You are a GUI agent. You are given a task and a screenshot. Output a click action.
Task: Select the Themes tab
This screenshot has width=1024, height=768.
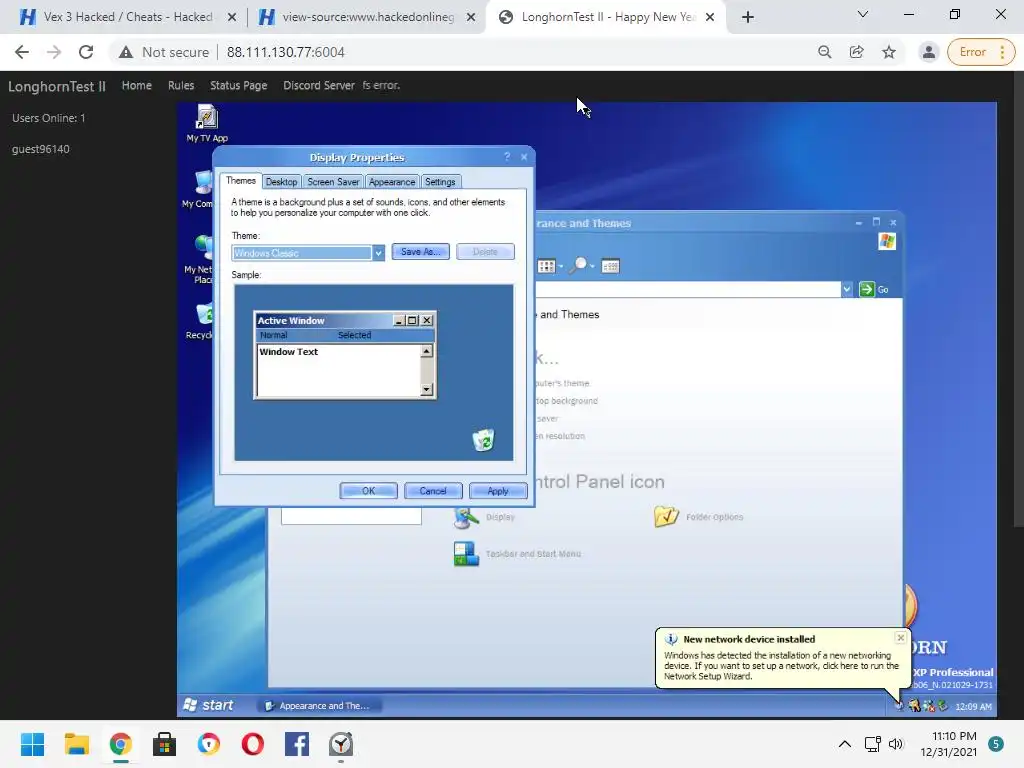(x=241, y=181)
